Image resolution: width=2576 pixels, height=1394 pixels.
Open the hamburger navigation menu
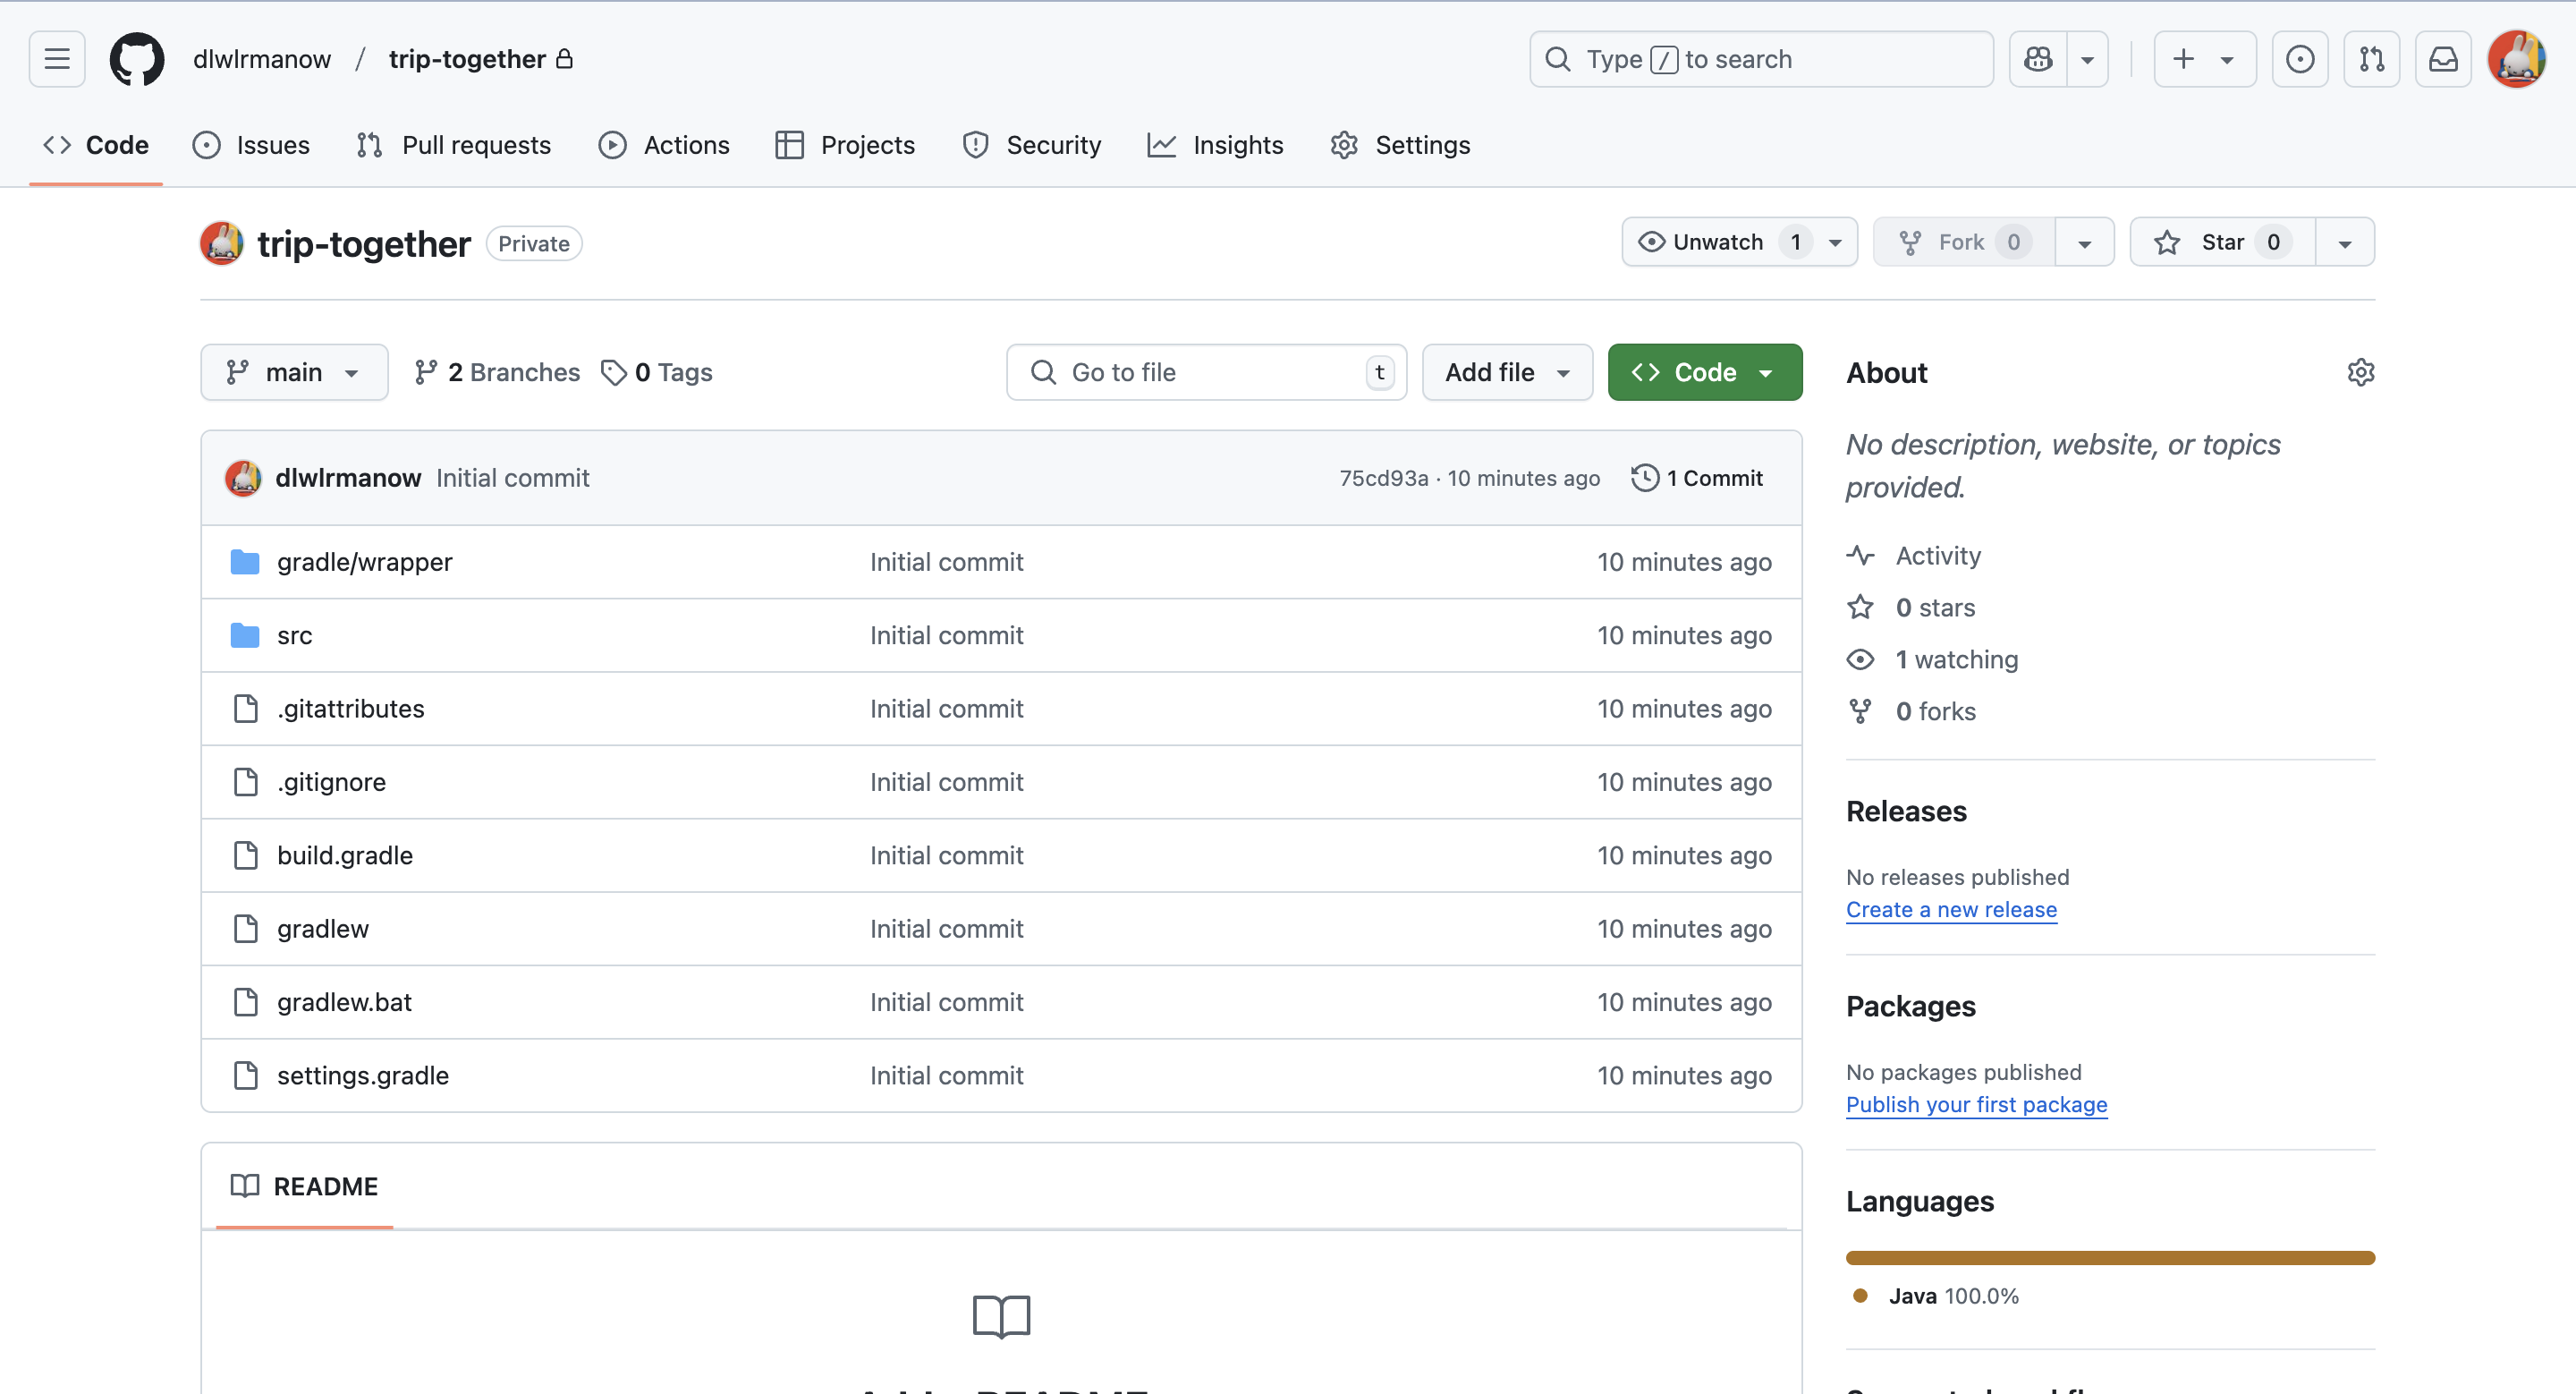pyautogui.click(x=57, y=59)
